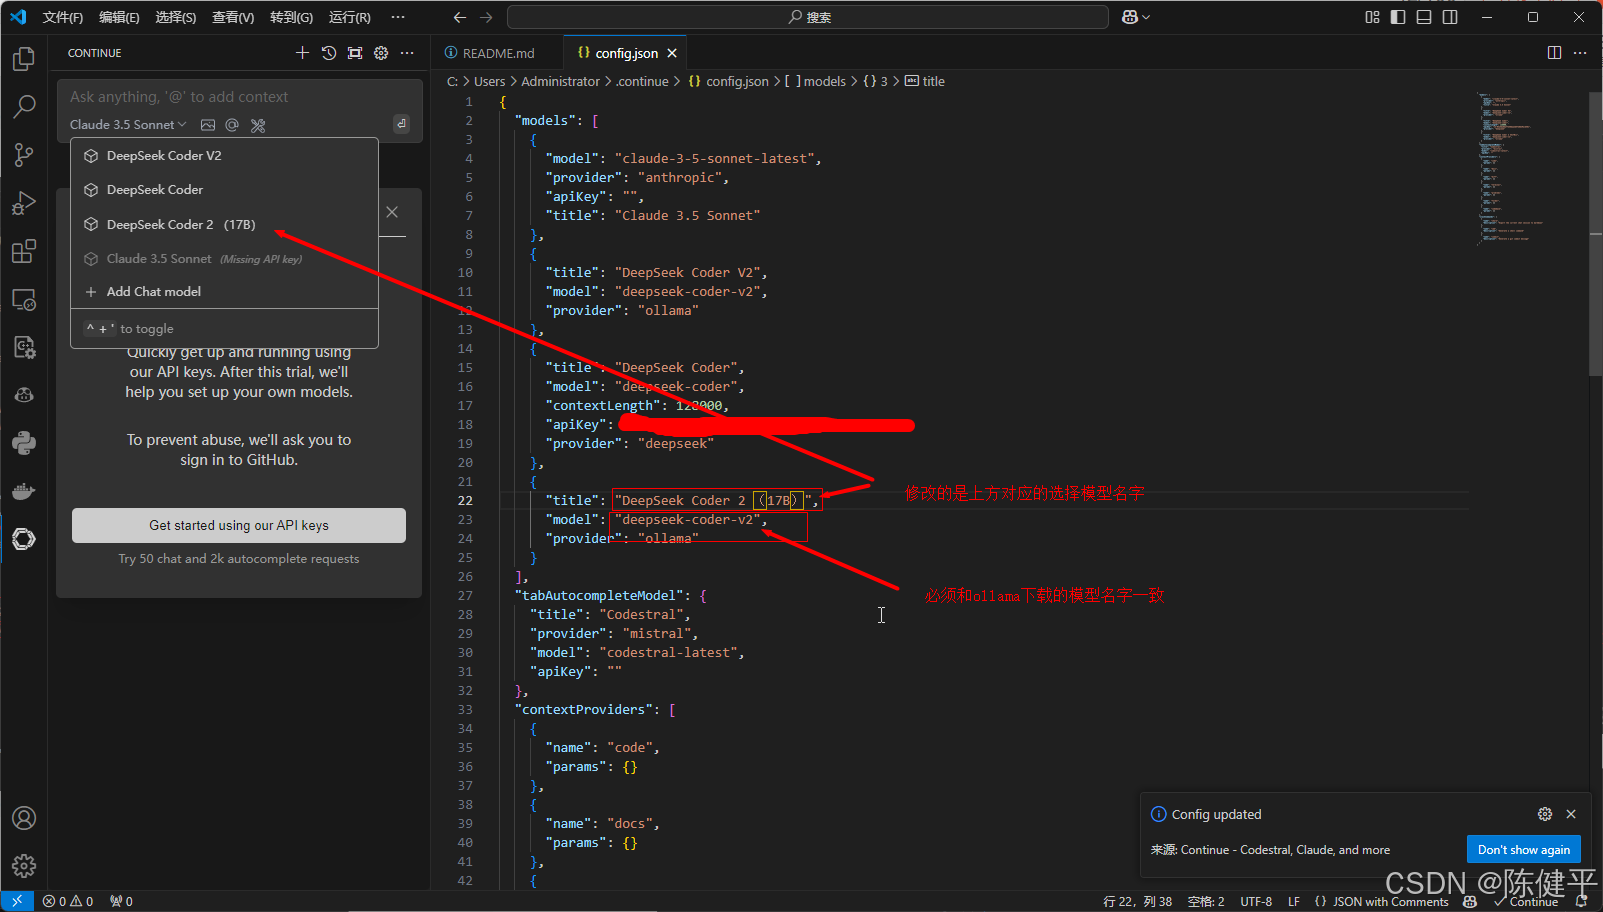Click Get started using our API keys
Image resolution: width=1603 pixels, height=912 pixels.
[239, 525]
